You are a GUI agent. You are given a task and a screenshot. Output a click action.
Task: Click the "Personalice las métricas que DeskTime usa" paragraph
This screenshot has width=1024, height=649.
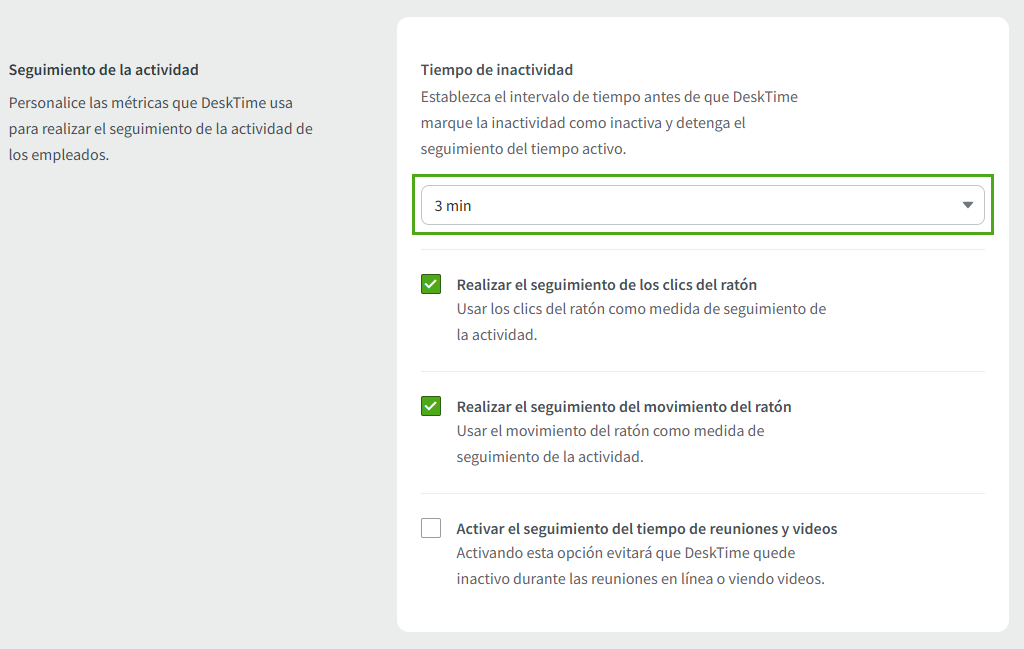click(x=160, y=128)
